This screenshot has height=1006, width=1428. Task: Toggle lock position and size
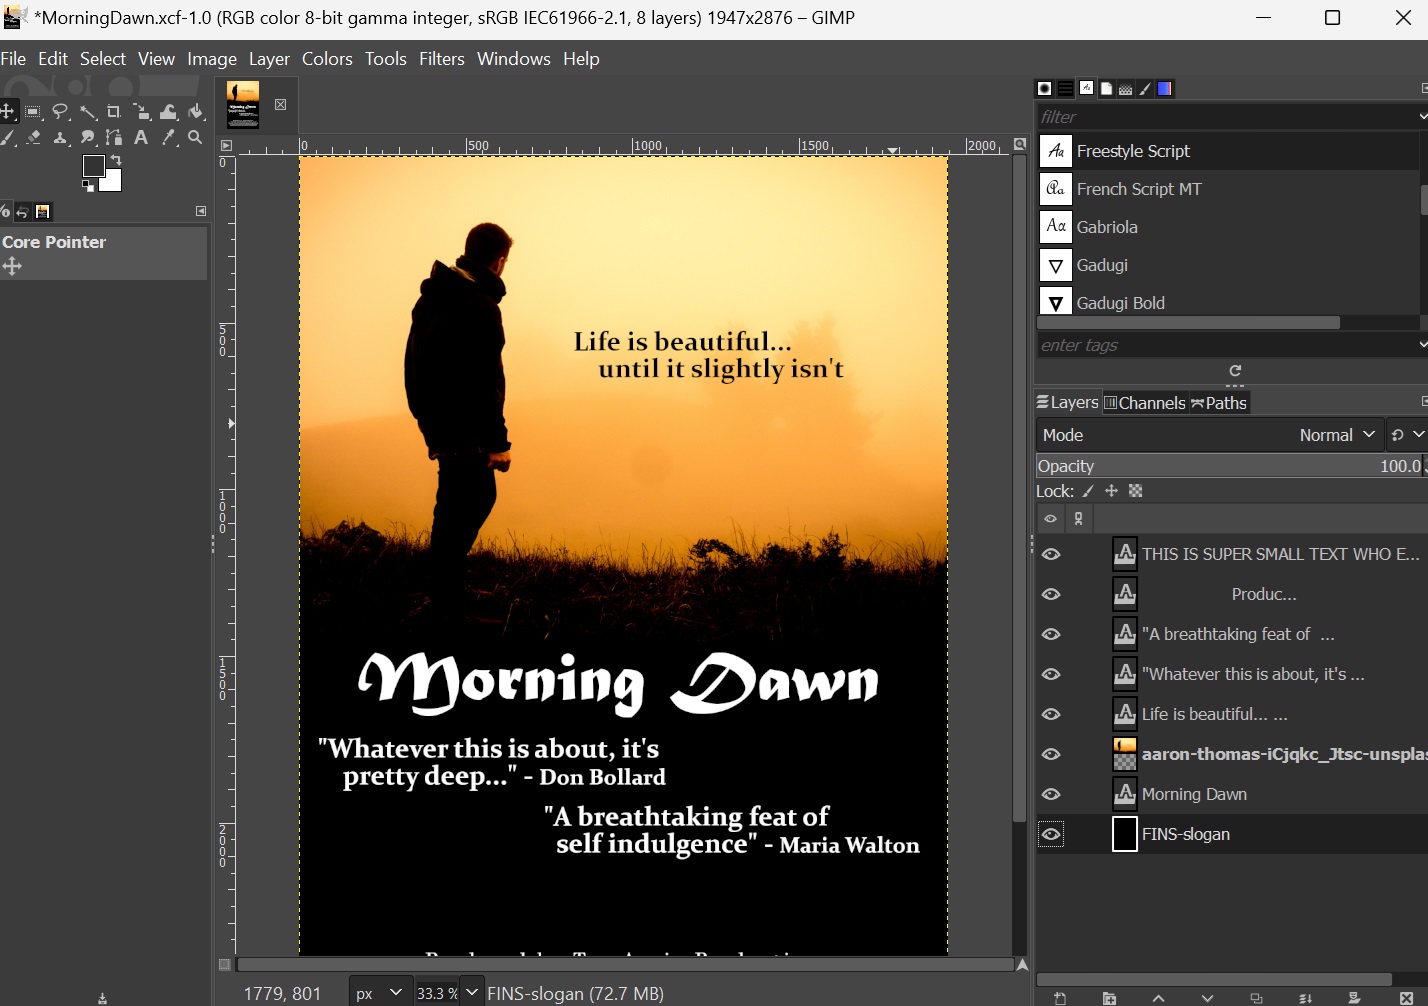[1111, 491]
